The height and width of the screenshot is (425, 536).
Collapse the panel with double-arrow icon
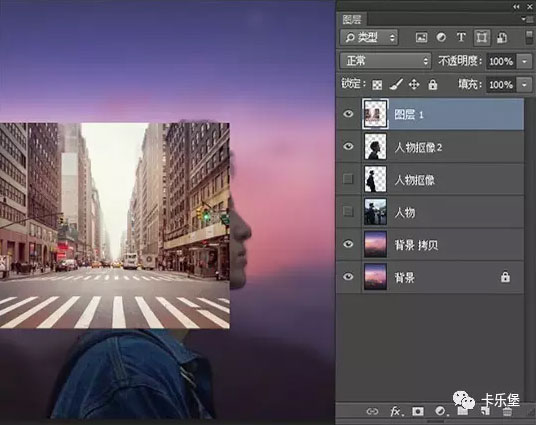516,6
